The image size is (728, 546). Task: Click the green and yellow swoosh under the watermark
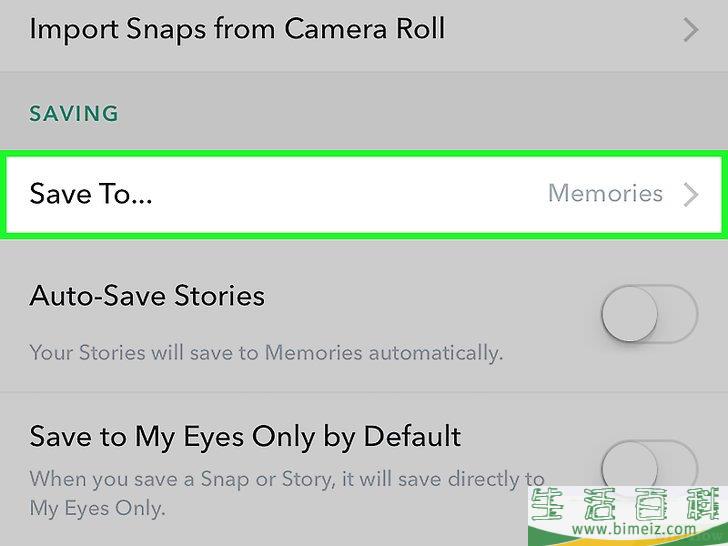click(628, 538)
